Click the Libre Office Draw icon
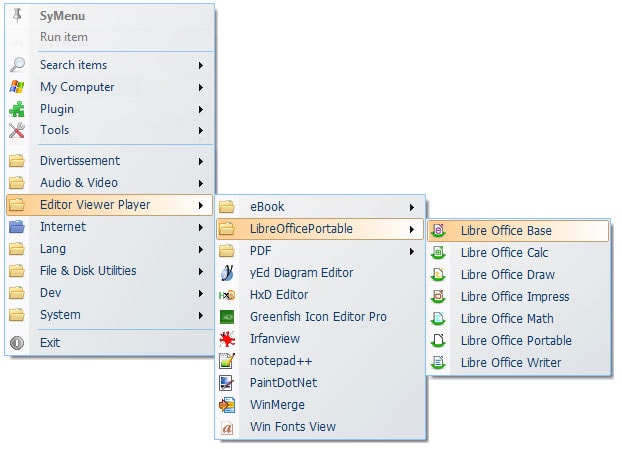Viewport: 622px width, 449px height. coord(438,274)
